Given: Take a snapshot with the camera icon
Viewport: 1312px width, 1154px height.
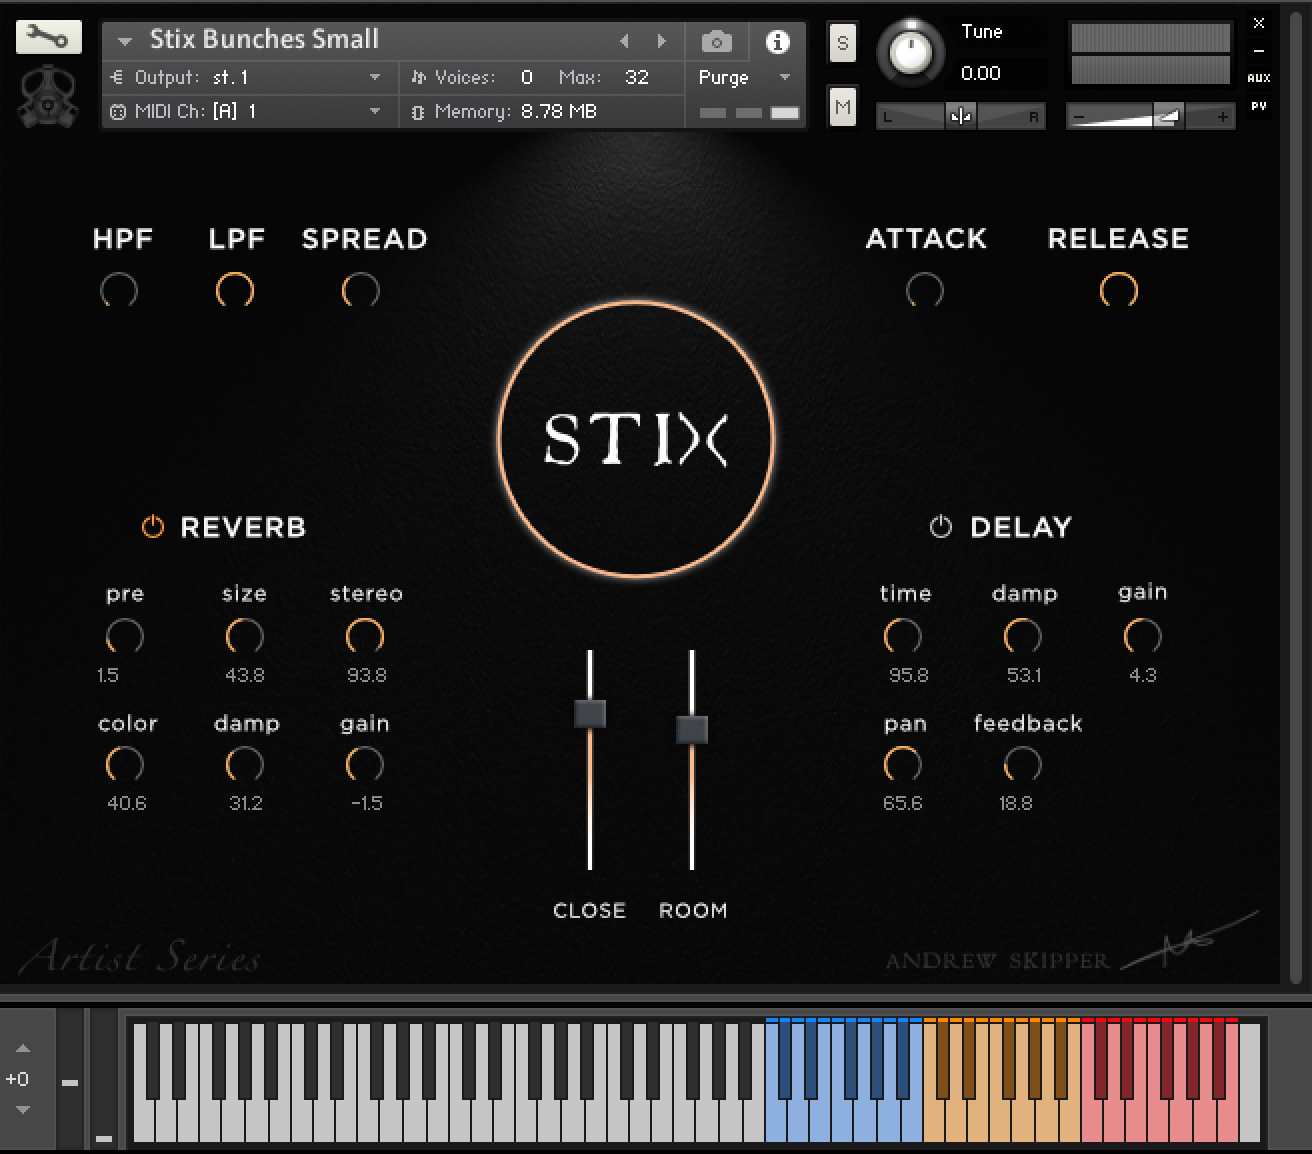Looking at the screenshot, I should click(x=717, y=42).
